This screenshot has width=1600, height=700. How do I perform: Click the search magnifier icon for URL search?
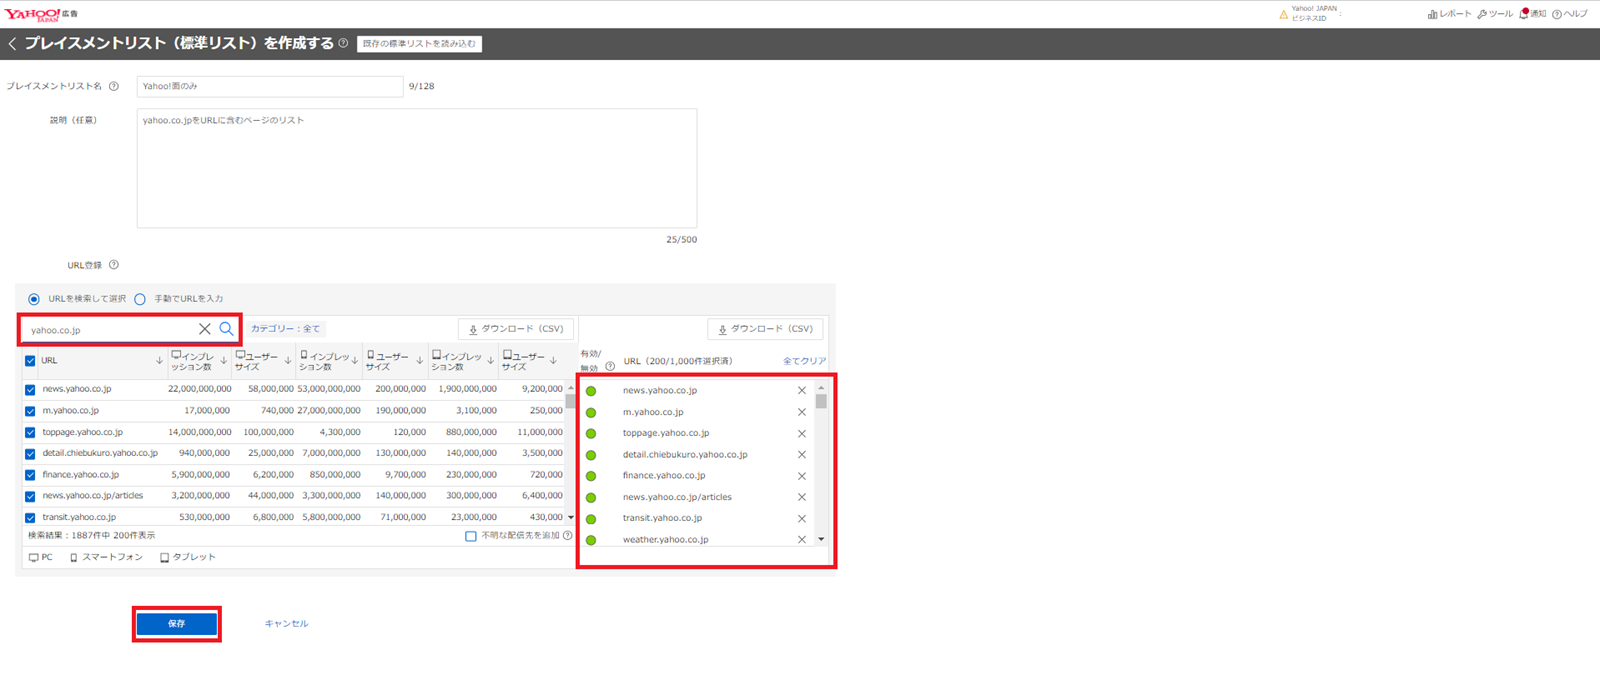(x=226, y=329)
